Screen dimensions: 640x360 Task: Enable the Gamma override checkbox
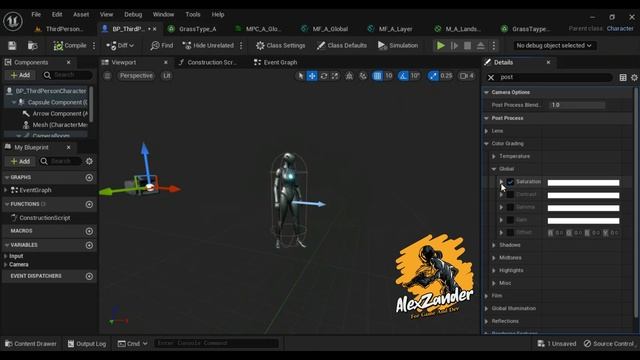[x=510, y=207]
